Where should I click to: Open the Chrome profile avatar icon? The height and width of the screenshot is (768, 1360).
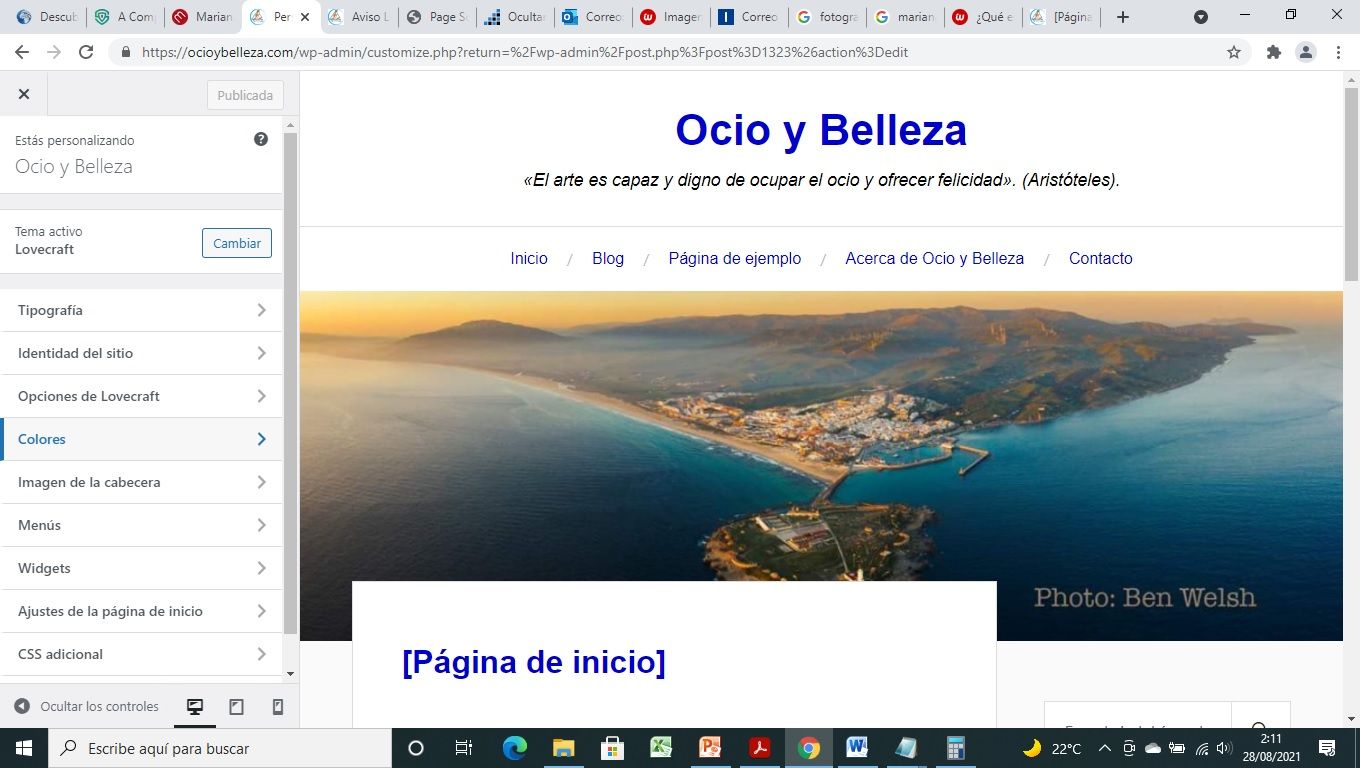[1306, 52]
